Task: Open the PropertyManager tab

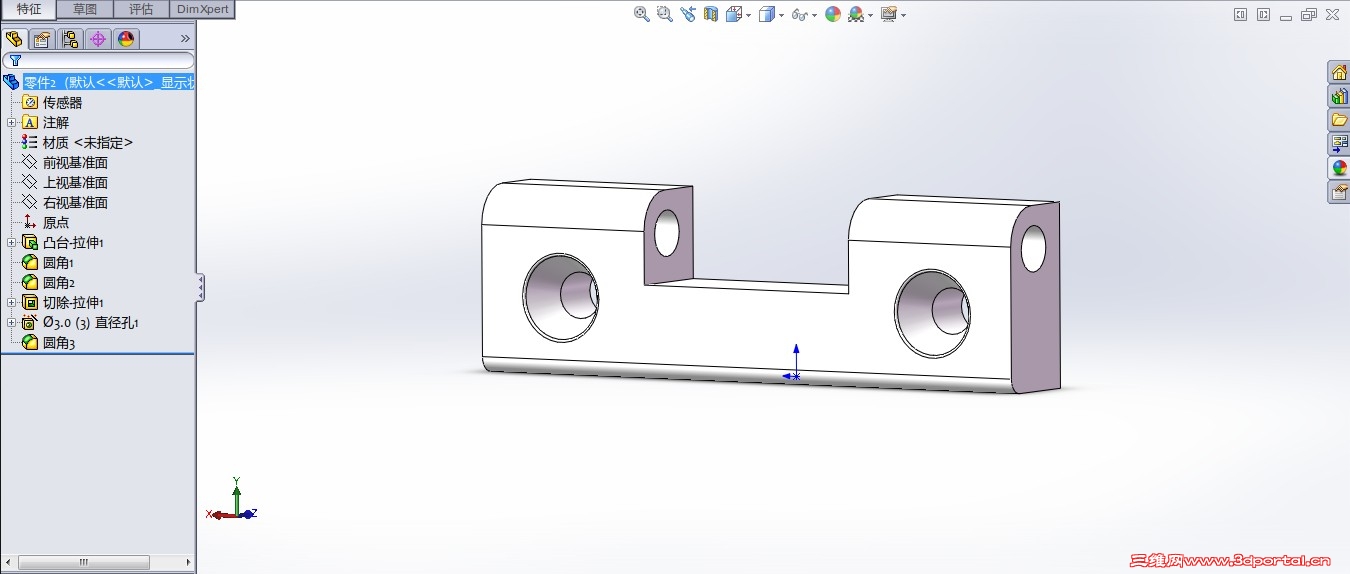Action: tap(41, 39)
